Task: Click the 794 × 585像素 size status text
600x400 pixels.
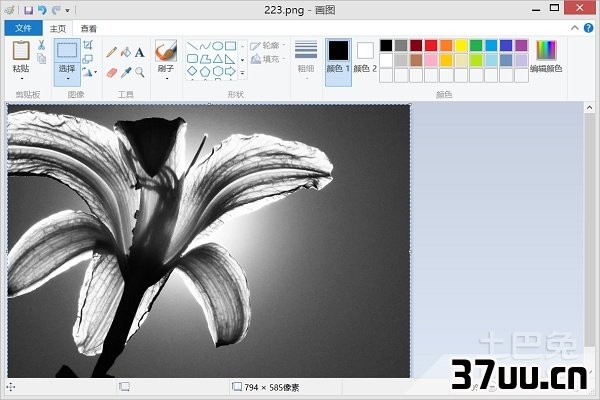Action: click(272, 388)
